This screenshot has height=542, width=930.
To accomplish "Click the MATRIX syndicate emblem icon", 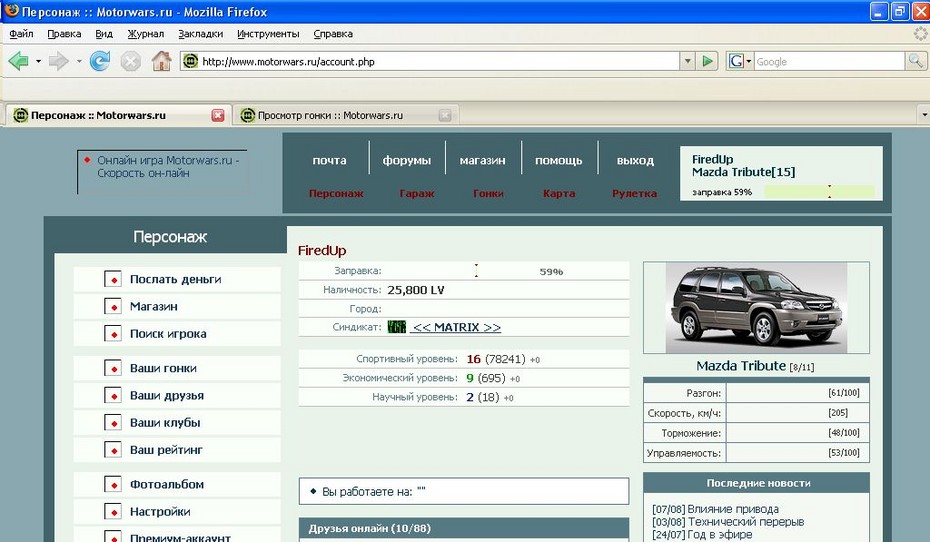I will (397, 327).
